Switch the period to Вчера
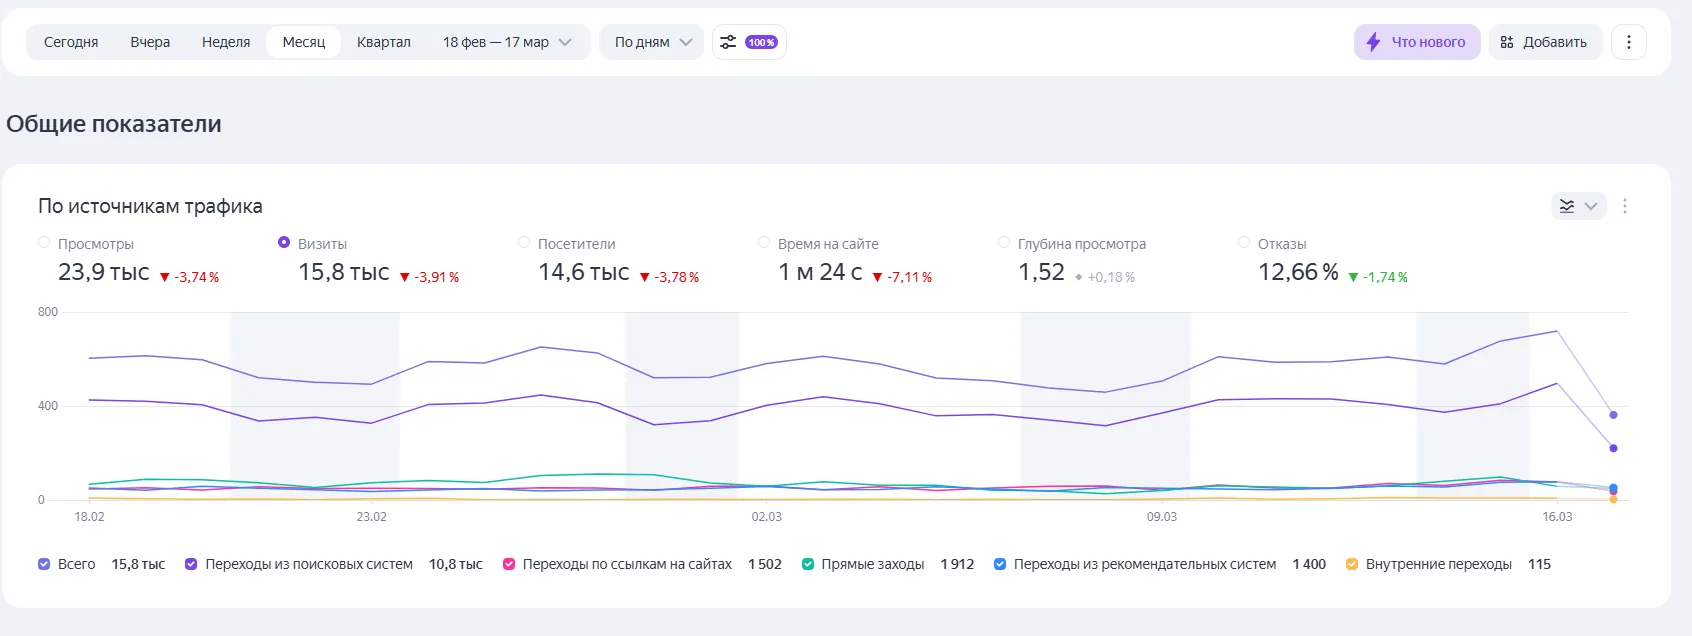This screenshot has height=636, width=1692. coord(150,42)
